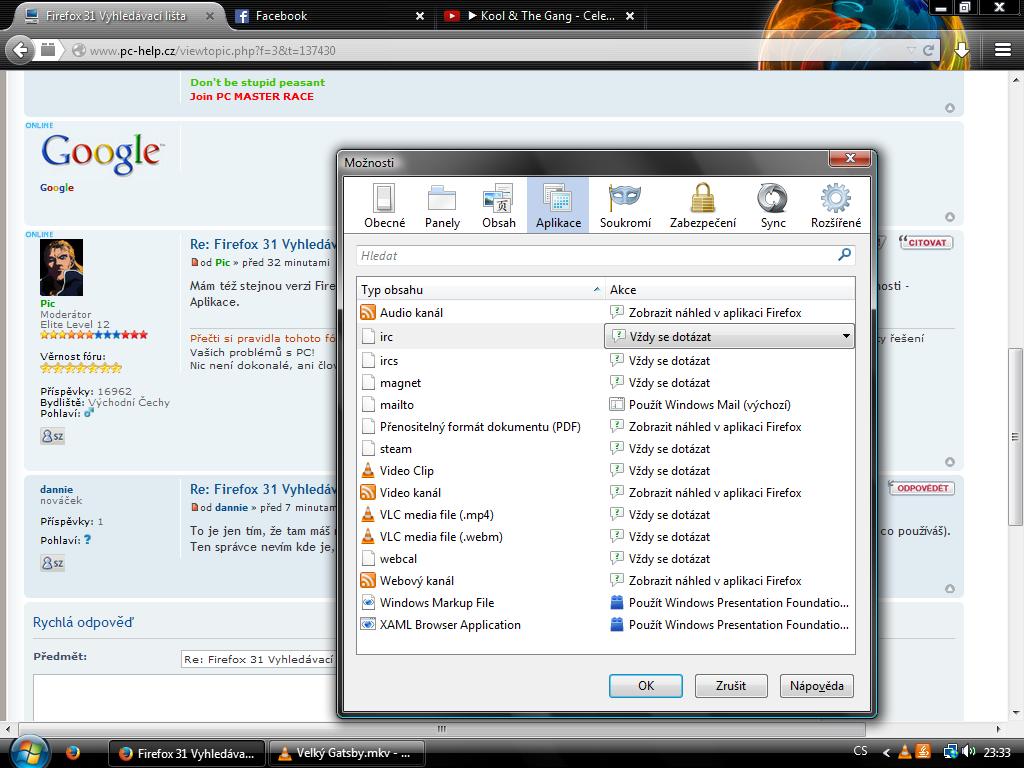
Task: Sort by Typ obsahu column header
Action: coord(481,289)
